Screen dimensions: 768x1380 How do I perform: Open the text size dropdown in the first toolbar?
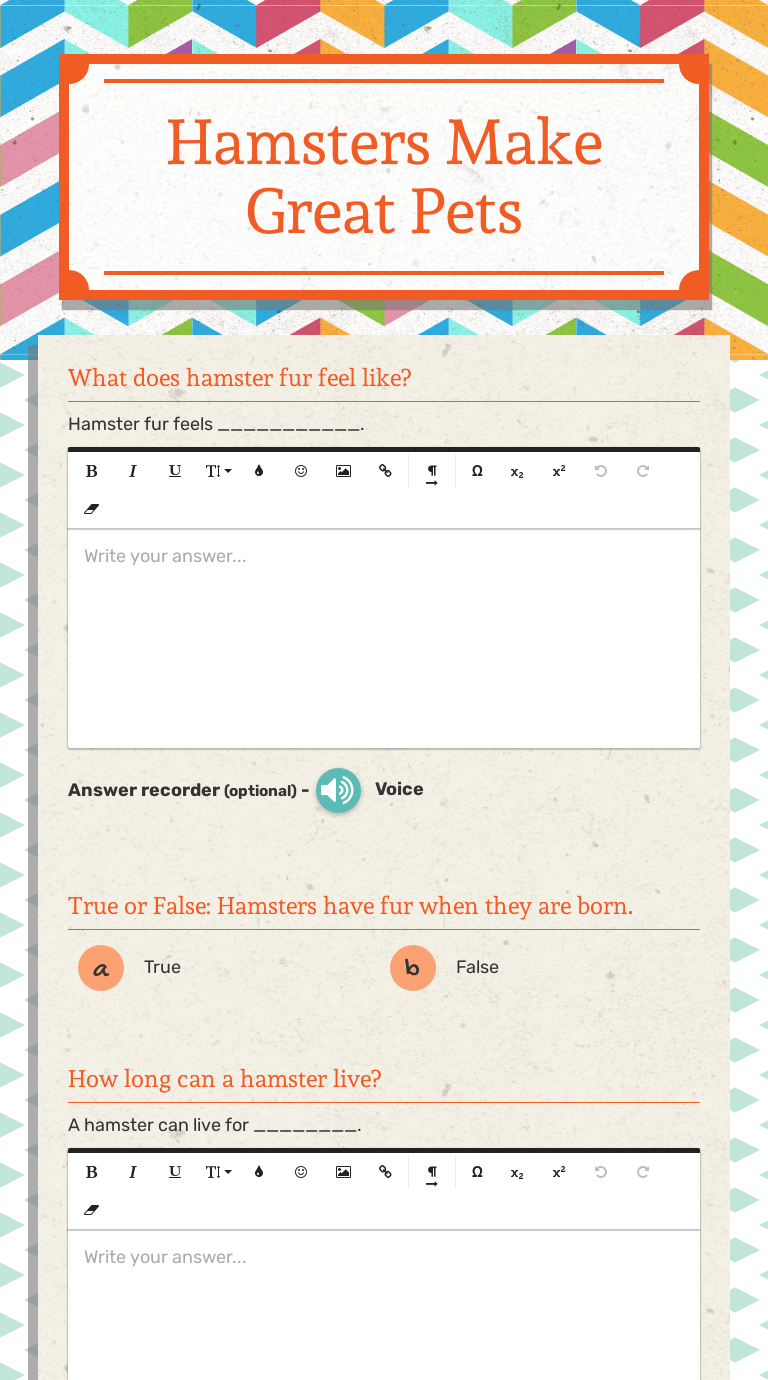click(x=217, y=471)
